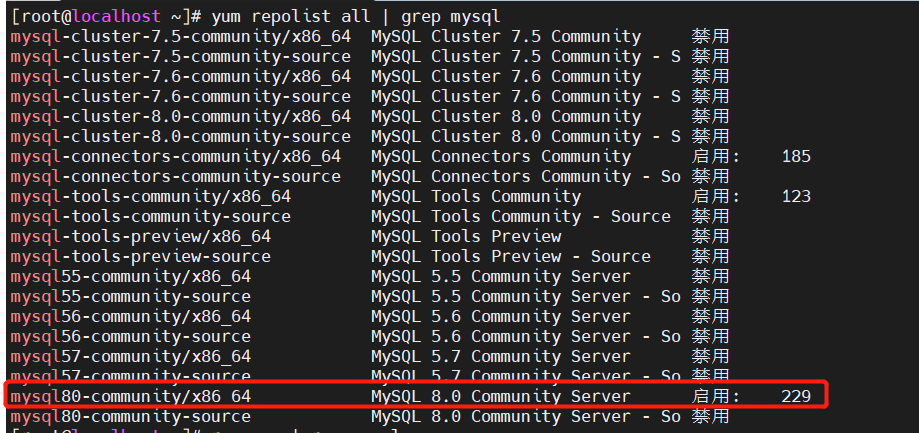Click 'MySQL Connectors Community' in the x86_64 row
Screen dimensions: 919x433
(x=501, y=157)
